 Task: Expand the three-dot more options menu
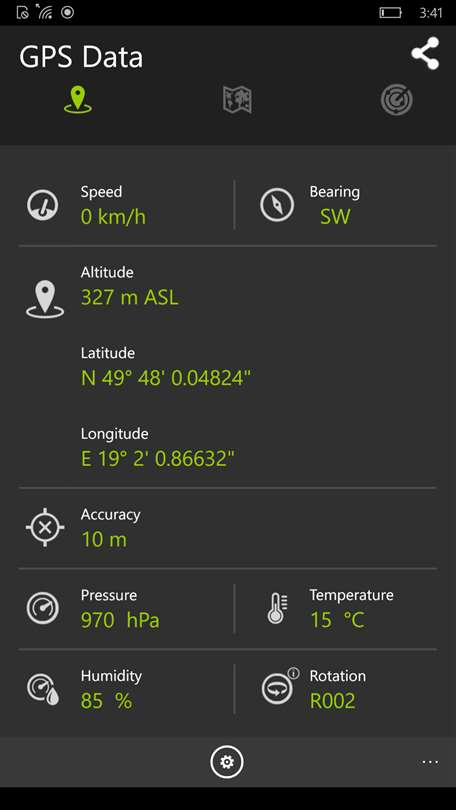tap(430, 762)
